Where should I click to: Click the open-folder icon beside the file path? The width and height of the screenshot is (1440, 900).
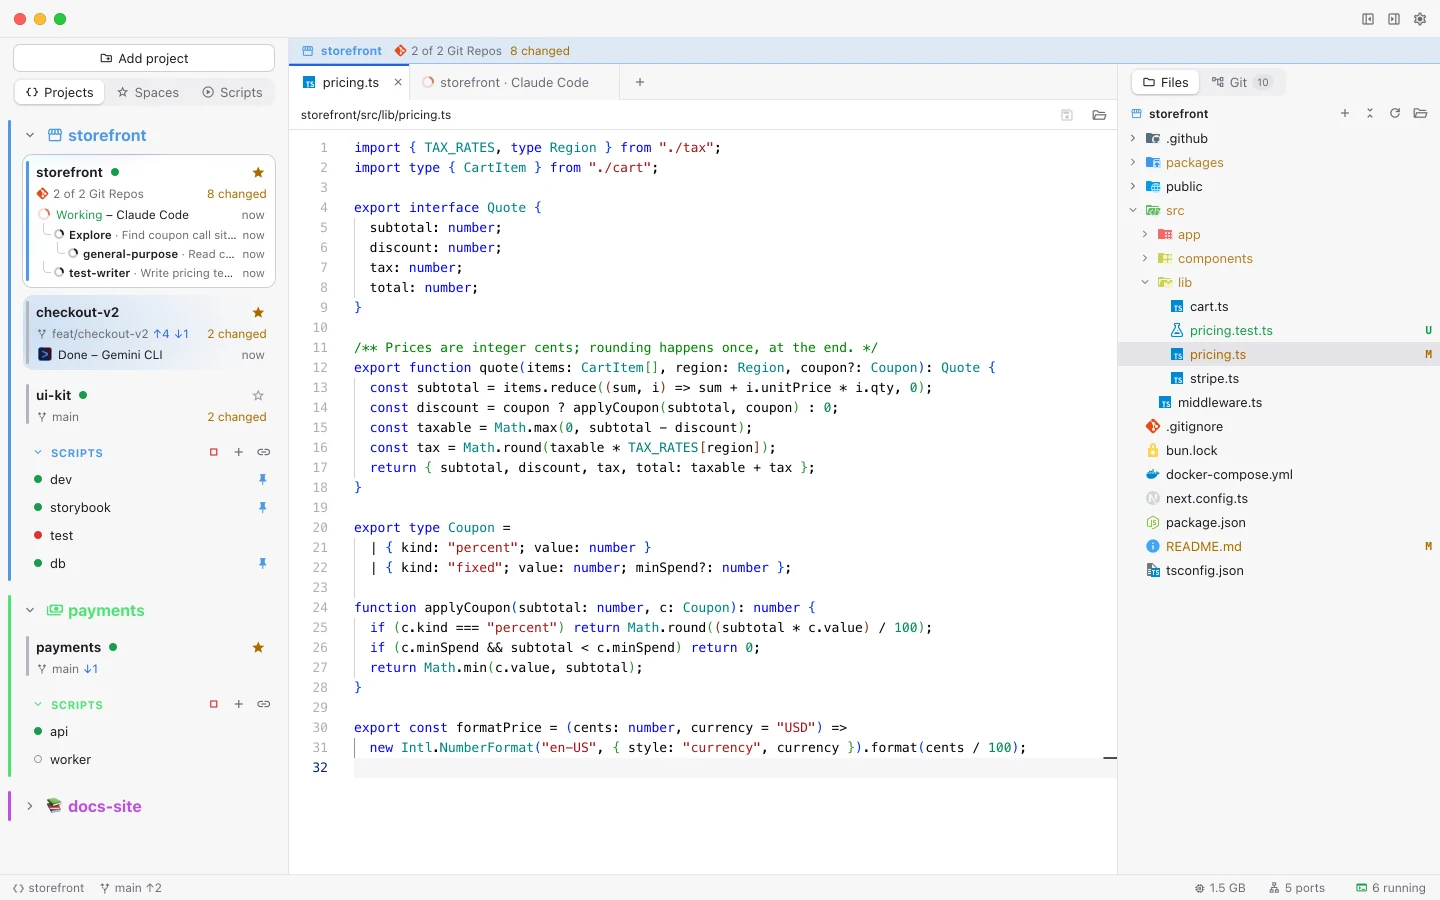click(1099, 115)
